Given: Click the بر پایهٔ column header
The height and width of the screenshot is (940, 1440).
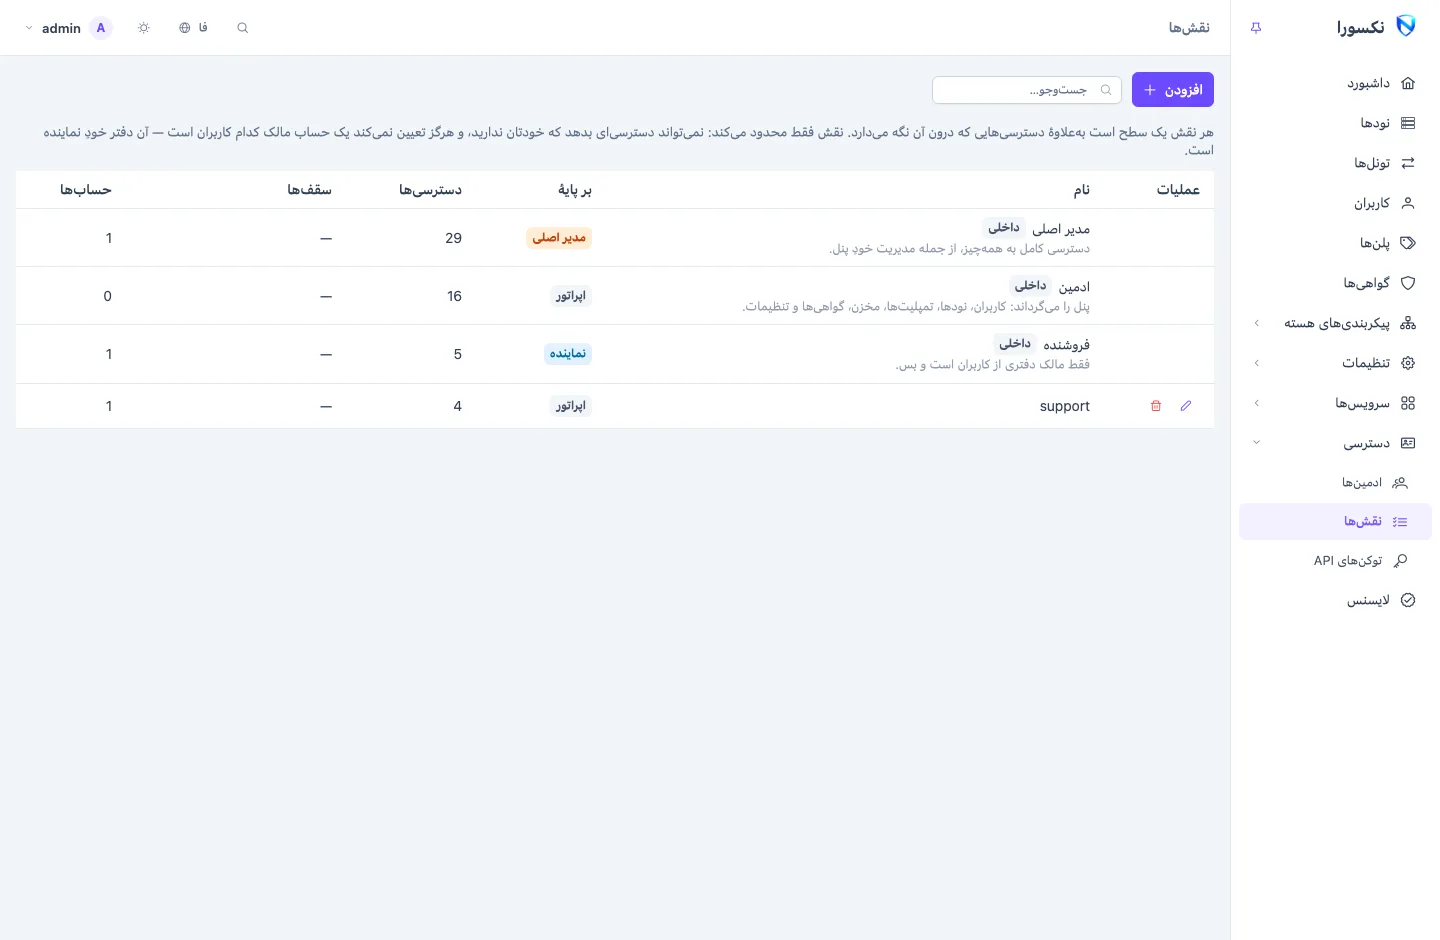Looking at the screenshot, I should coord(575,190).
